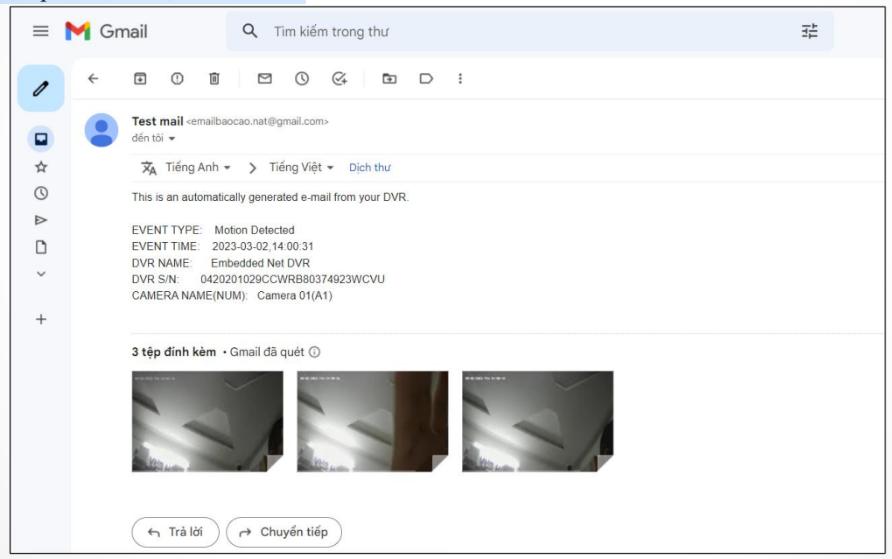The height and width of the screenshot is (559, 892).
Task: Move the email to a folder
Action: coord(389,78)
